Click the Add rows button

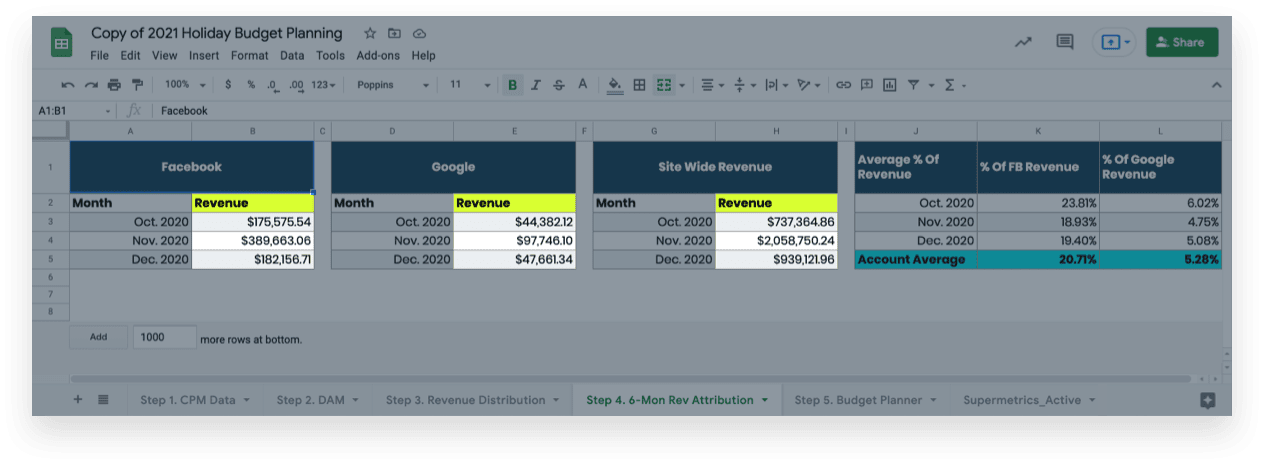tap(98, 337)
